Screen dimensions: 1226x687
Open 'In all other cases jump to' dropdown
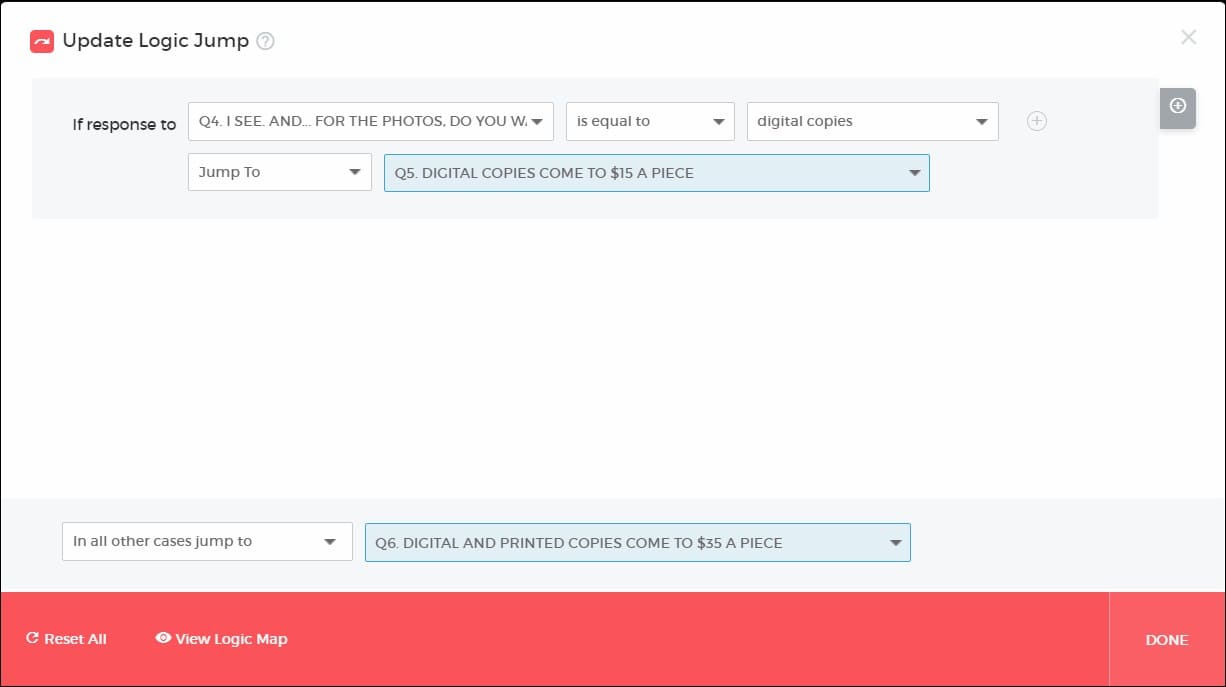click(x=207, y=541)
